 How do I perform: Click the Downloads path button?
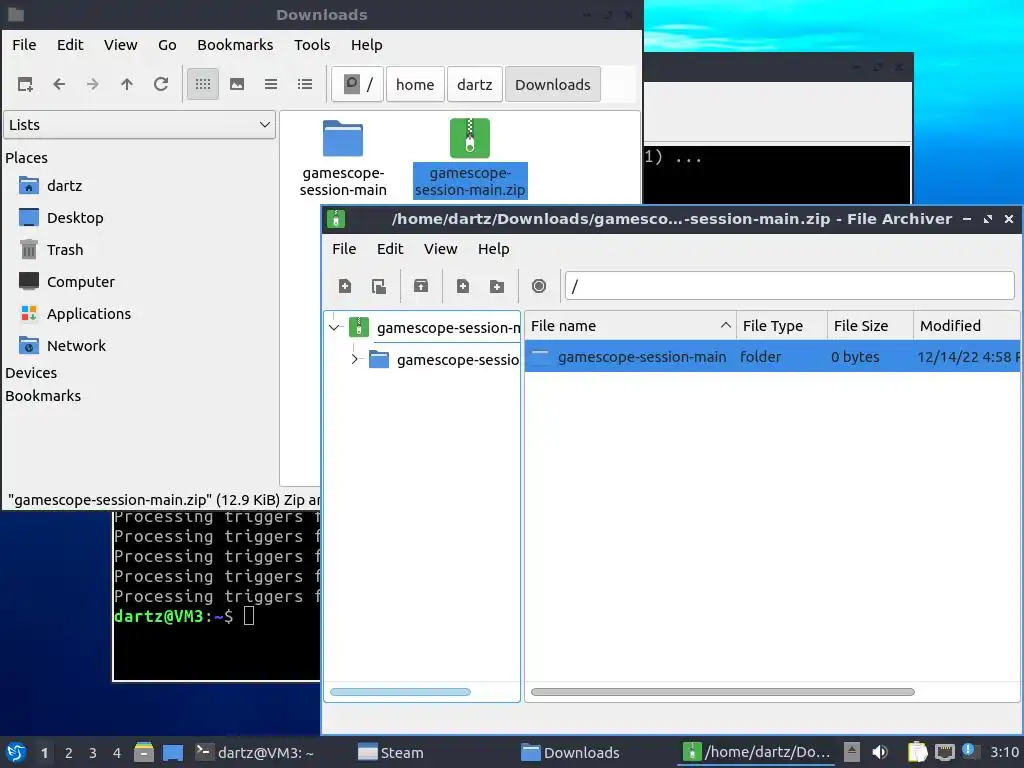552,84
